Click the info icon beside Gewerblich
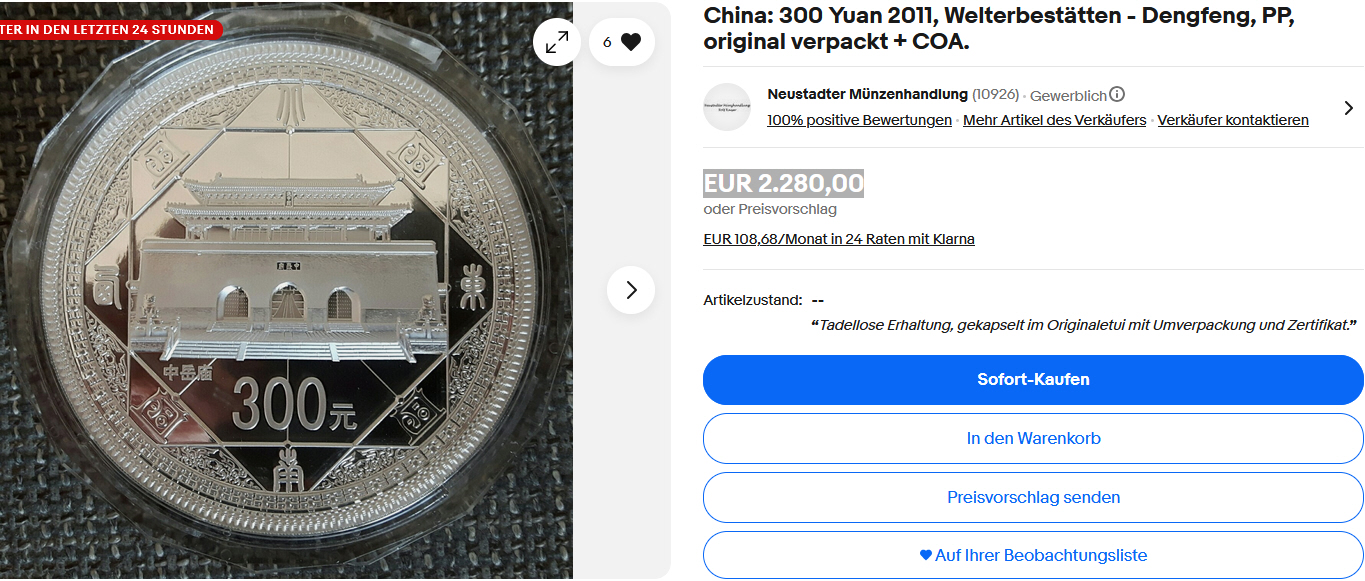This screenshot has height=581, width=1365. (x=1117, y=95)
